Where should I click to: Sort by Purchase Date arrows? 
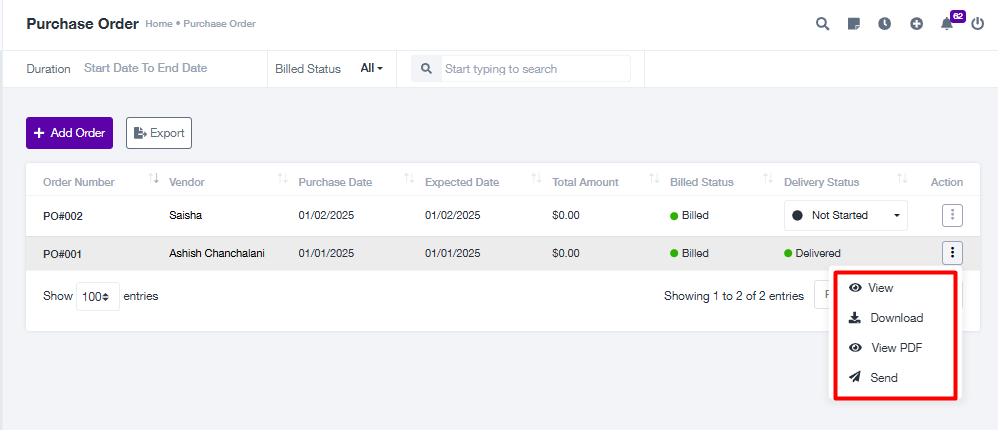click(x=409, y=179)
